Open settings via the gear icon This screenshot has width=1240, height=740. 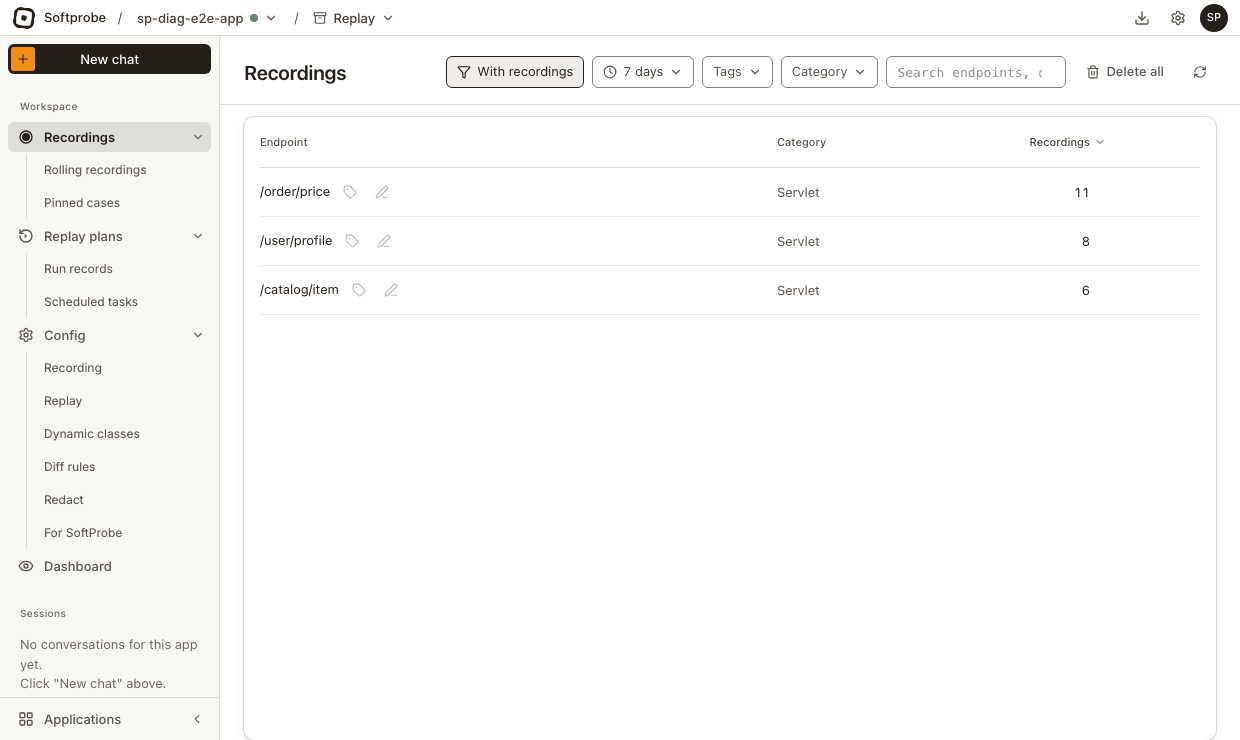click(1178, 18)
